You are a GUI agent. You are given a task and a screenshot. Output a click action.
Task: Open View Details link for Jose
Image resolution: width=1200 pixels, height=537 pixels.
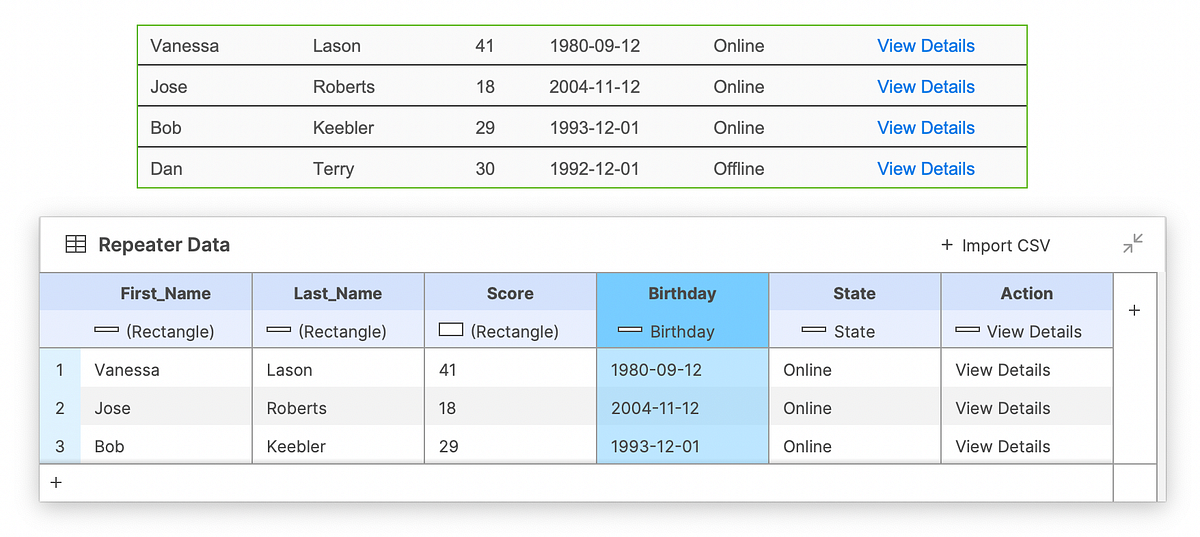(x=926, y=87)
